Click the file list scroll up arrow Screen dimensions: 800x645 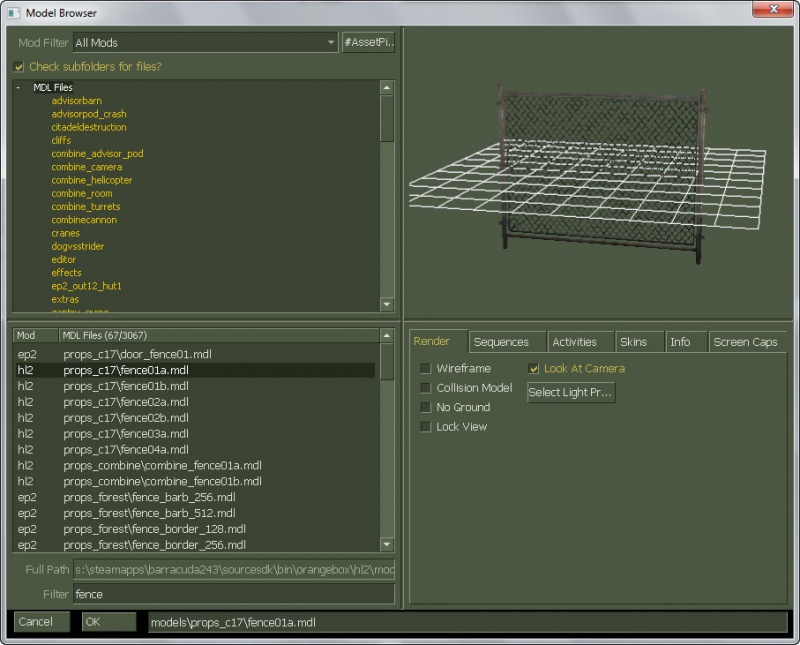(x=387, y=335)
